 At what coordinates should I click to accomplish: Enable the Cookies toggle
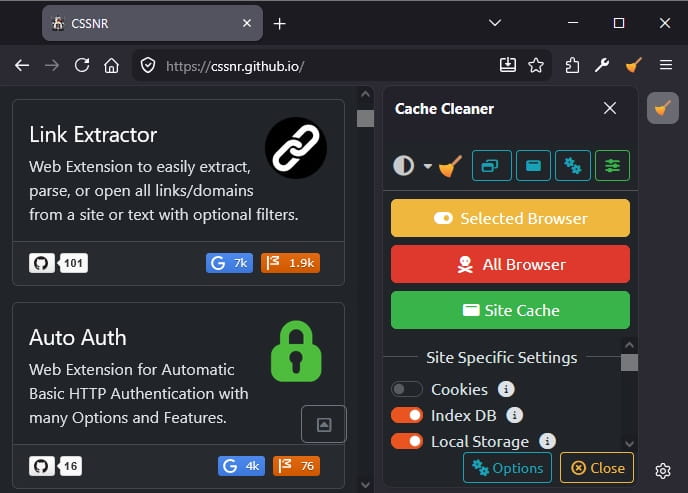pos(407,389)
